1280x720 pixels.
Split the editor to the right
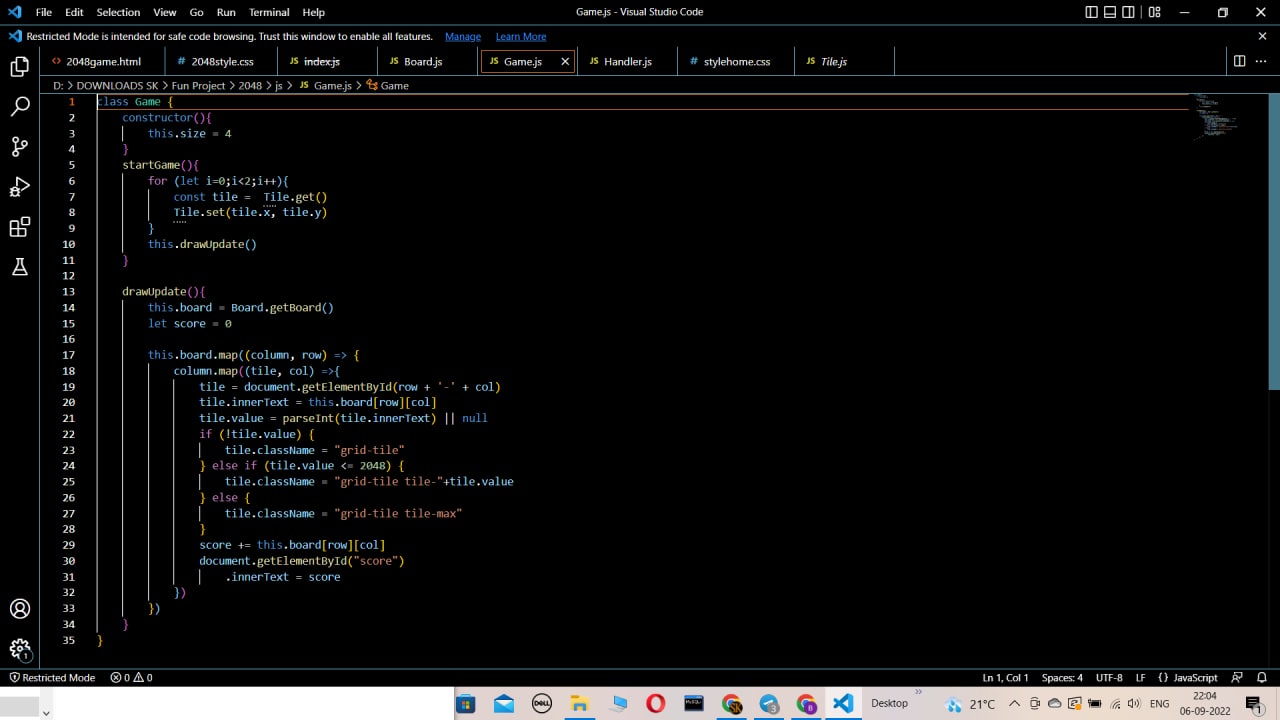[x=1239, y=61]
